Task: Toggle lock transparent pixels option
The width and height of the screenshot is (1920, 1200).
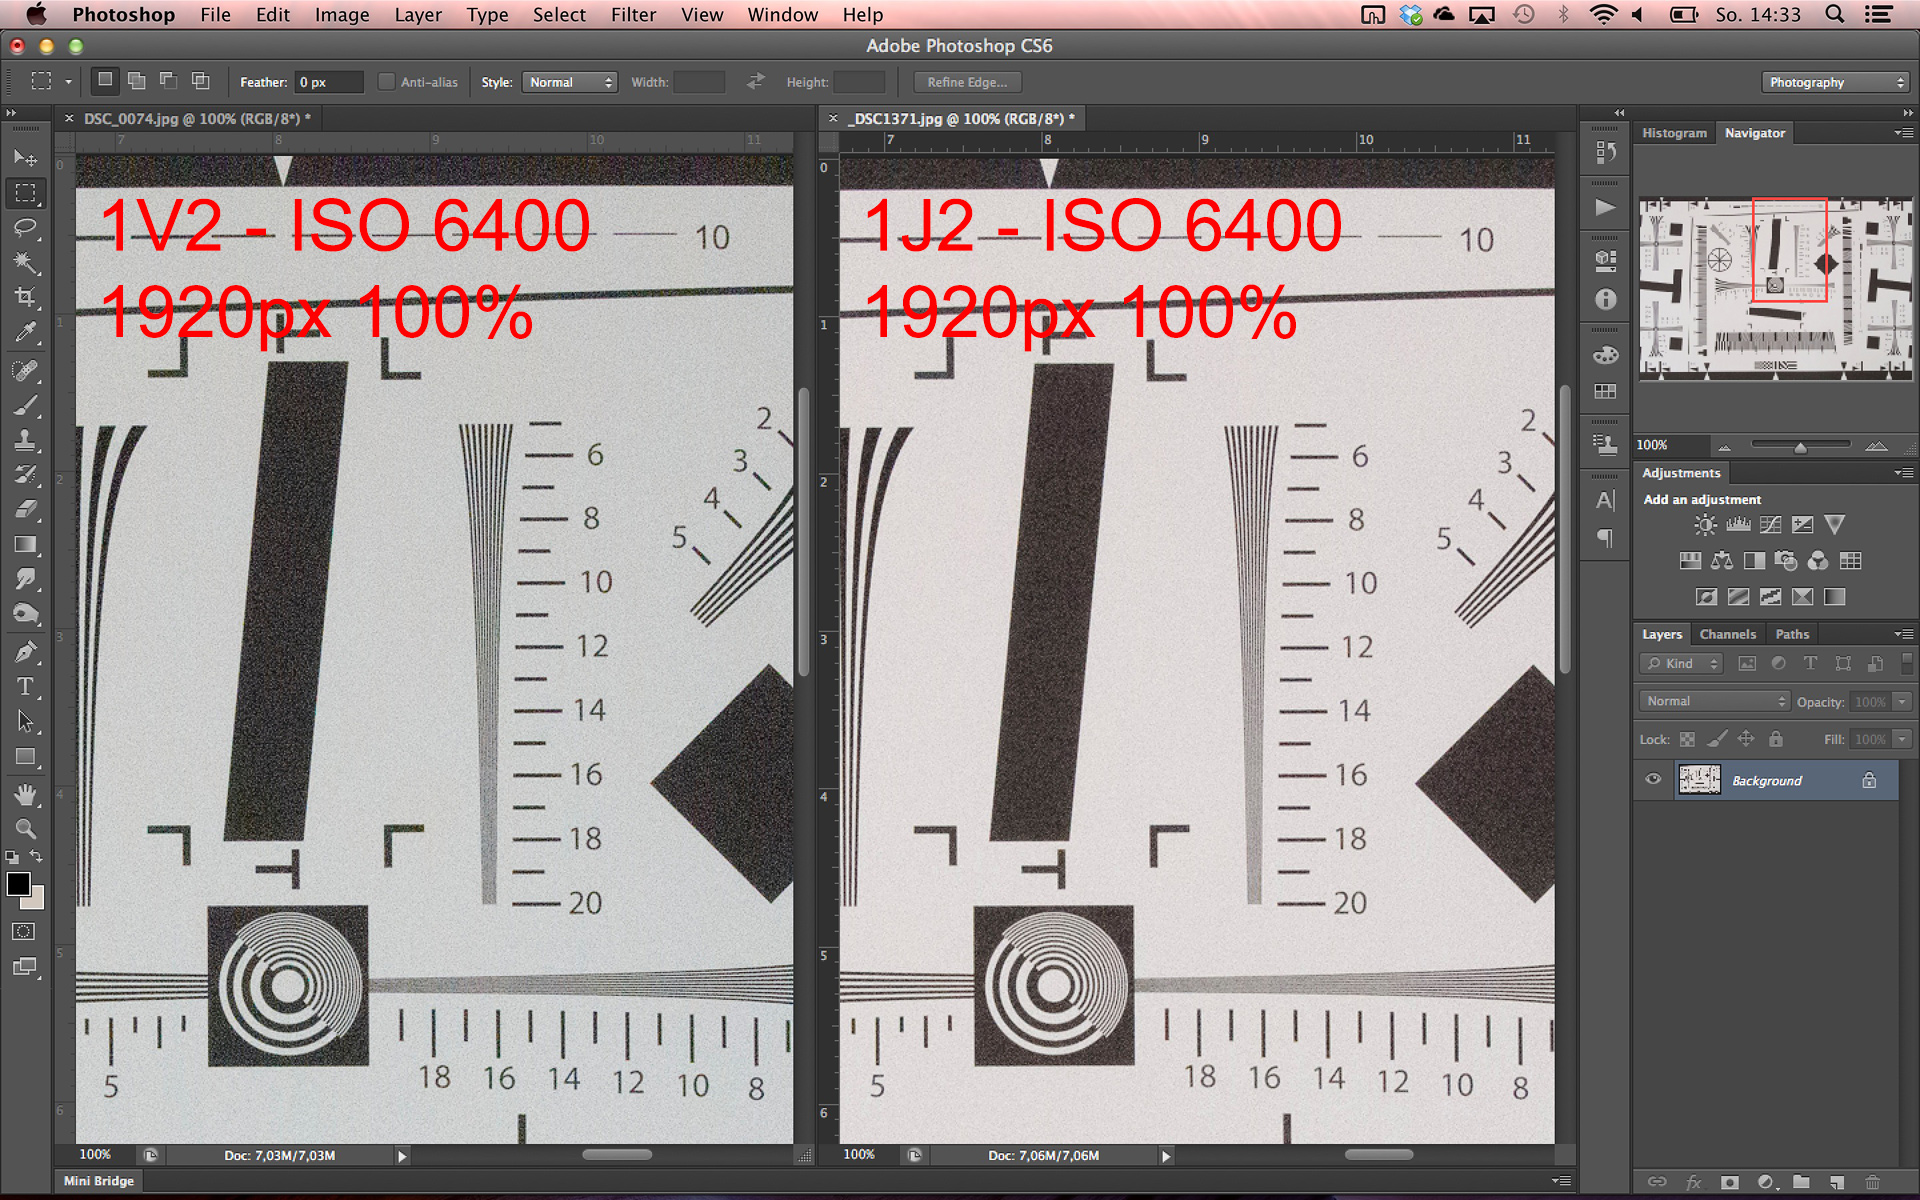Action: pyautogui.click(x=1687, y=740)
